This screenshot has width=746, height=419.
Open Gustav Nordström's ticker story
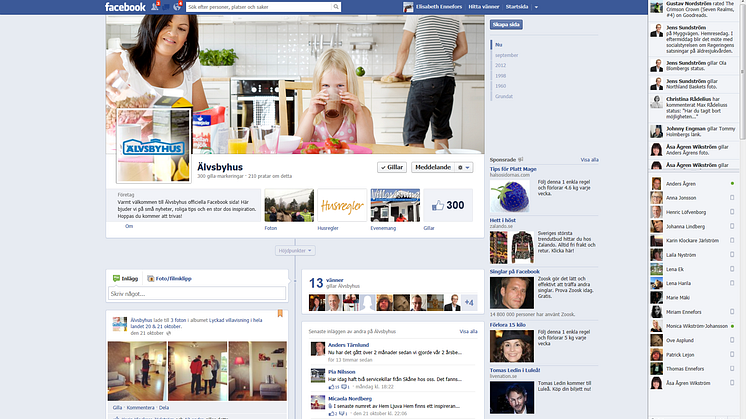point(693,9)
